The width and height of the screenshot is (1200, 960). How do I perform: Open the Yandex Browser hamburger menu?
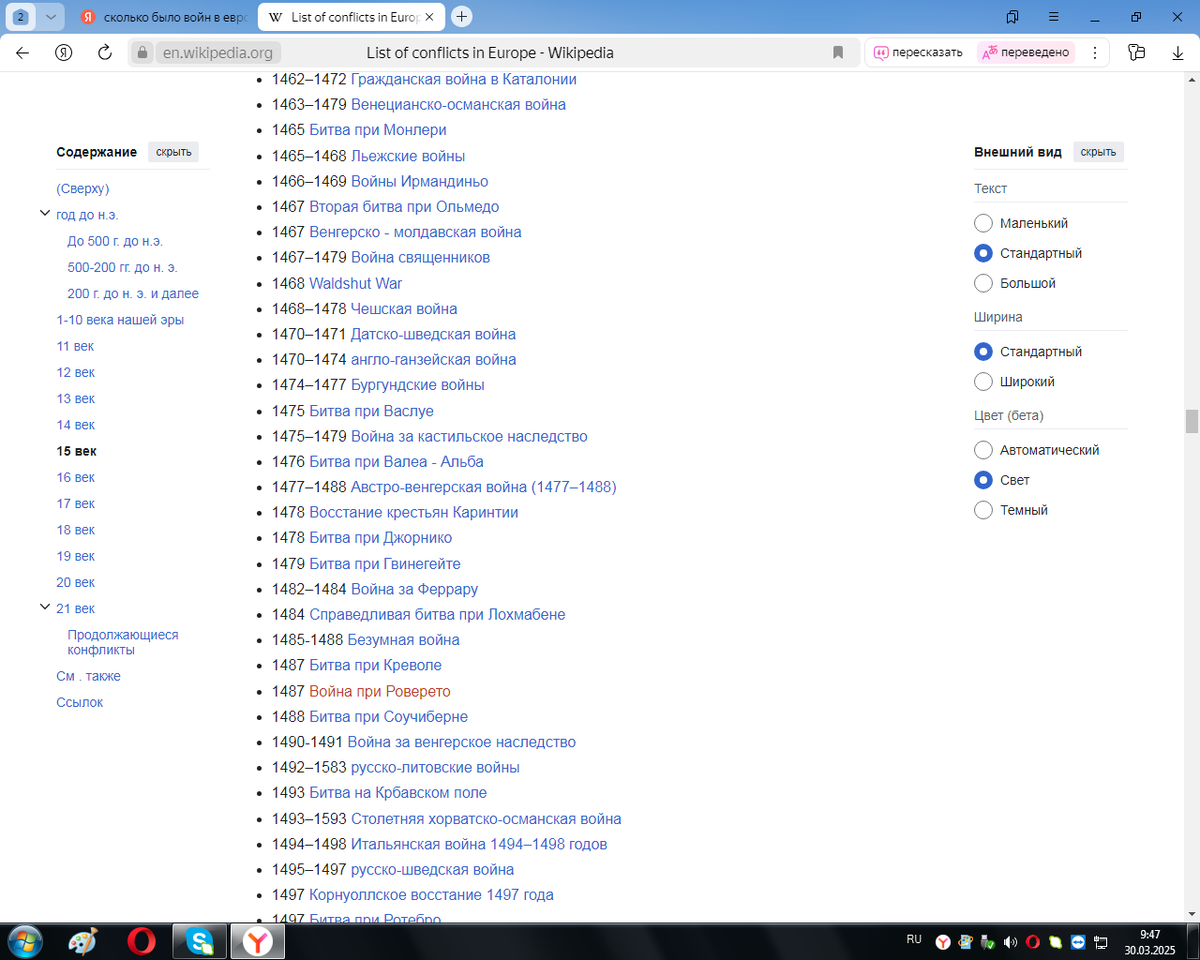pos(1054,17)
